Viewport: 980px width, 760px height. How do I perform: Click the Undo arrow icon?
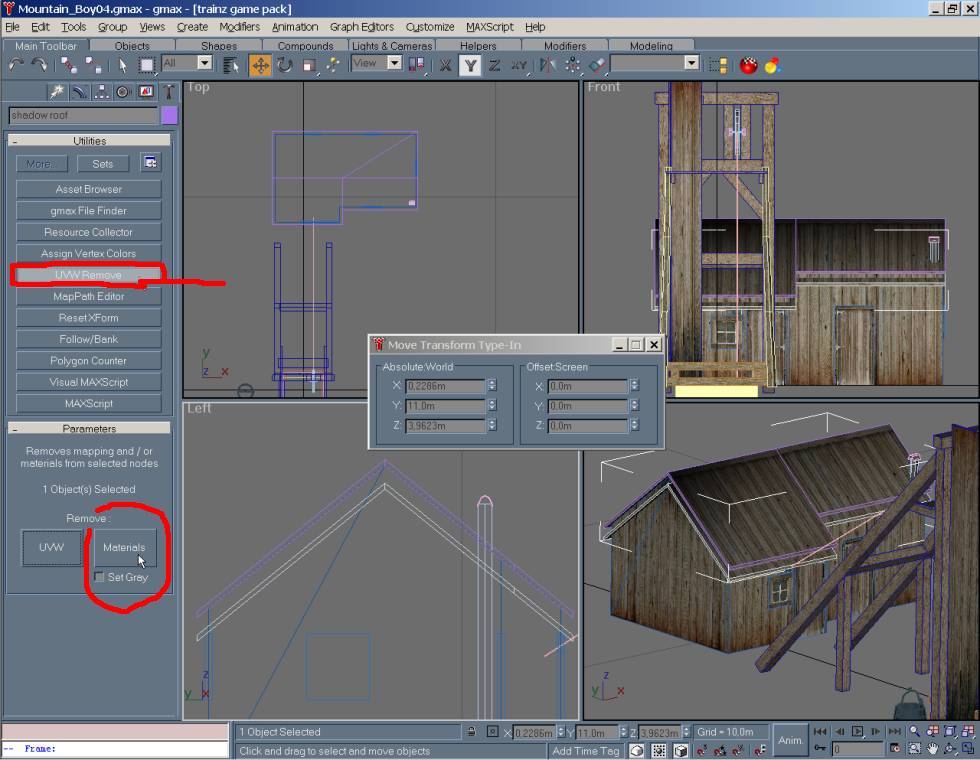16,65
